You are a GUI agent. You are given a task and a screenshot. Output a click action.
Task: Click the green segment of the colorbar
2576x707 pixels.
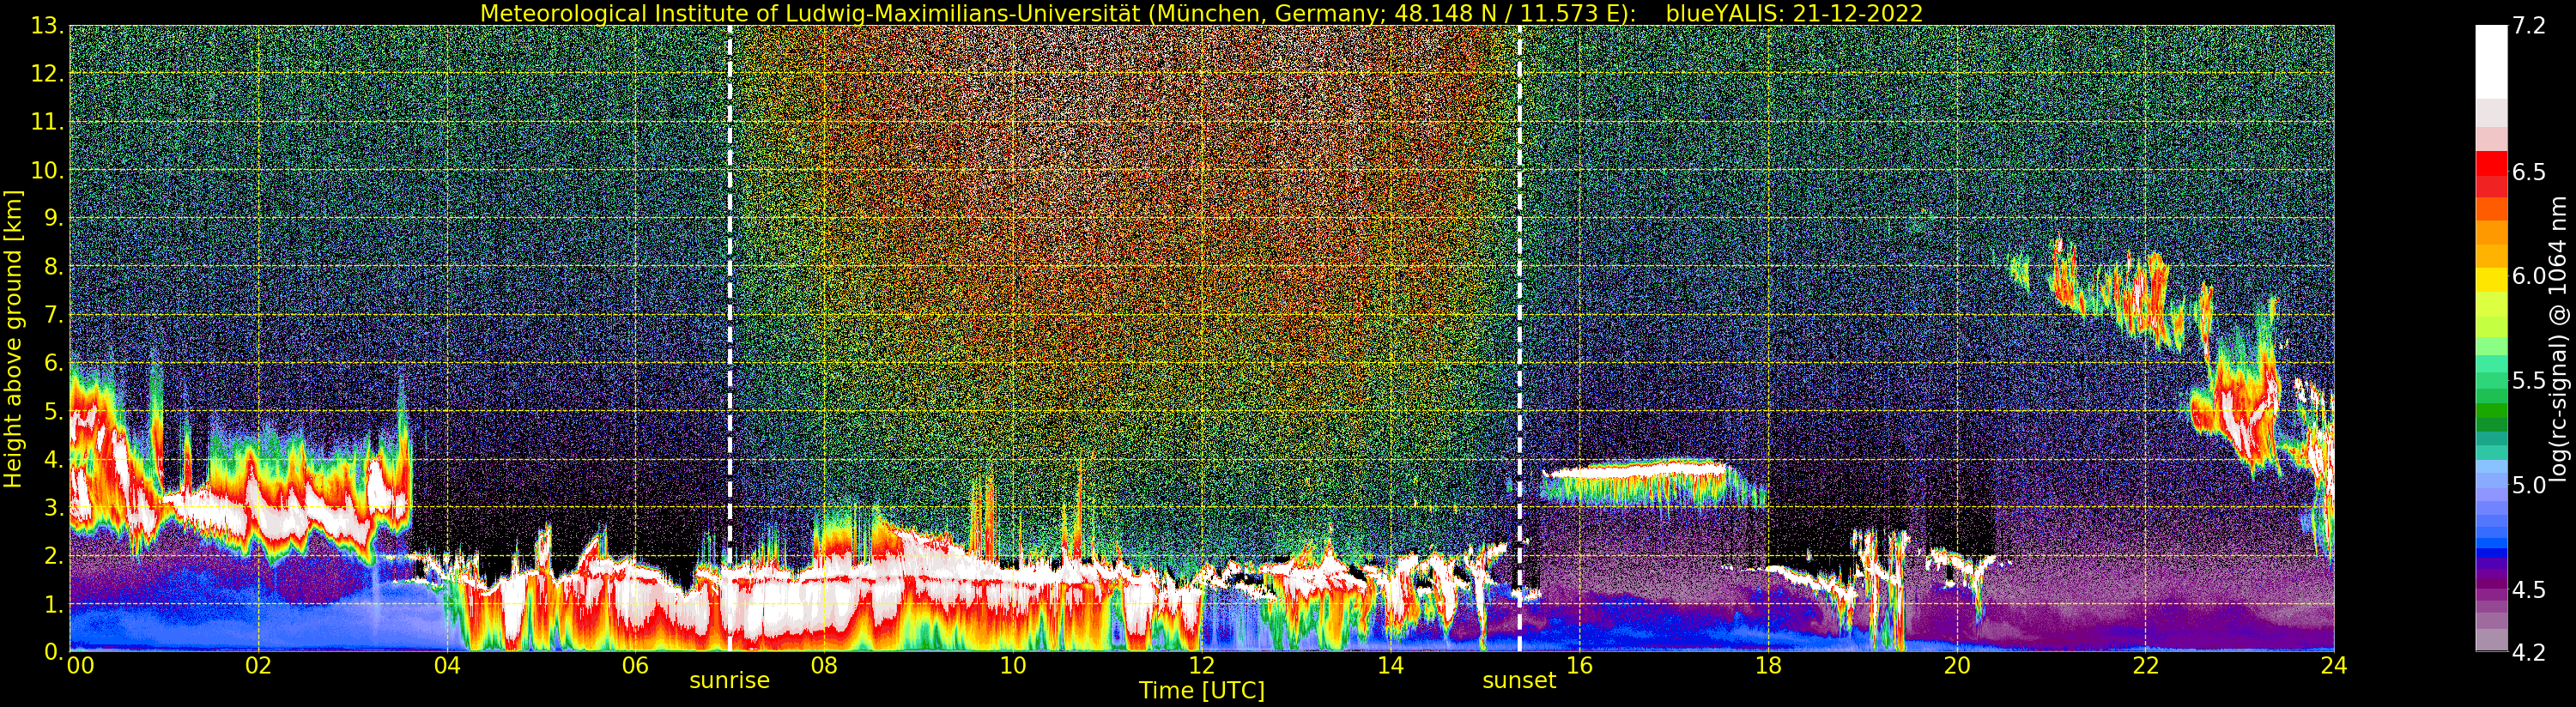(x=2491, y=412)
